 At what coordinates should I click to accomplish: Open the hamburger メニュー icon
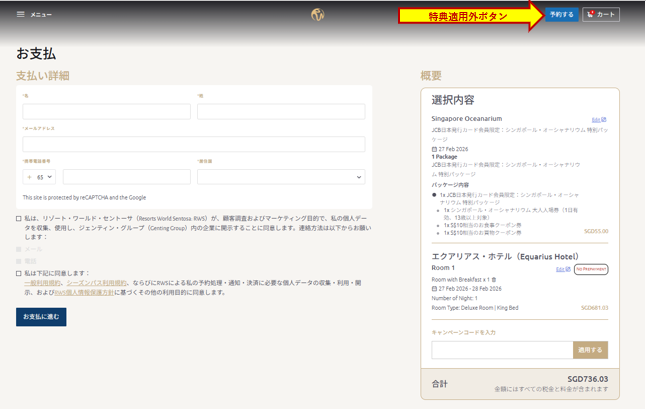[21, 15]
